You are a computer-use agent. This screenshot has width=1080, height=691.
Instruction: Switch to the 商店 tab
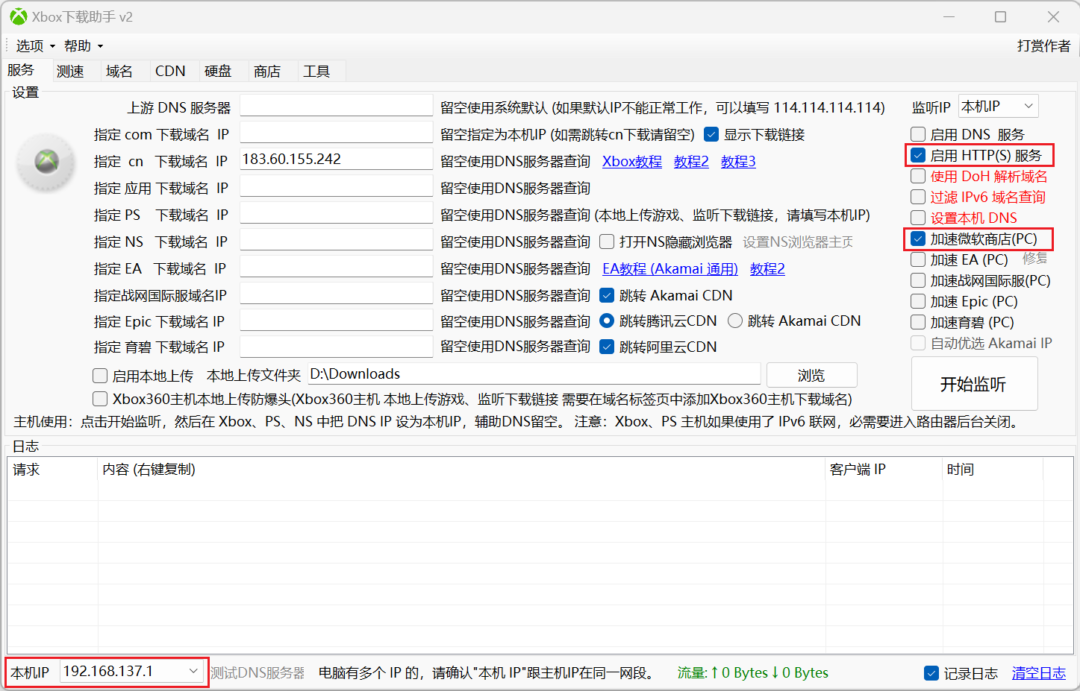click(266, 70)
